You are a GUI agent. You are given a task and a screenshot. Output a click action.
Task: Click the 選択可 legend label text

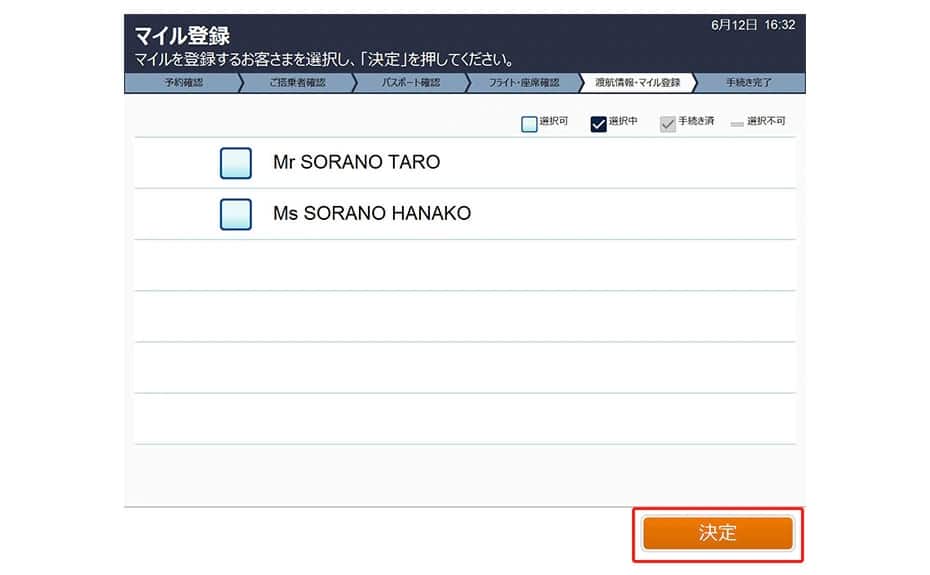point(554,121)
